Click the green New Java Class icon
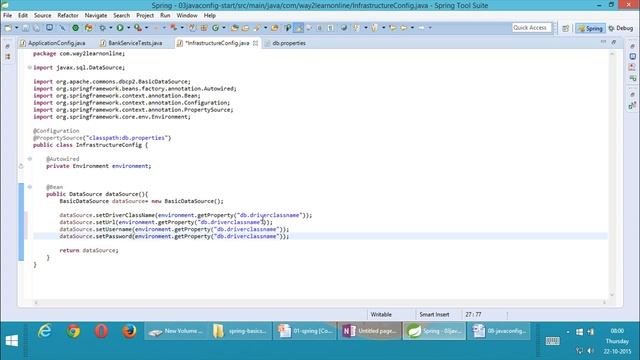Viewport: 640px width, 360px height. (x=215, y=28)
